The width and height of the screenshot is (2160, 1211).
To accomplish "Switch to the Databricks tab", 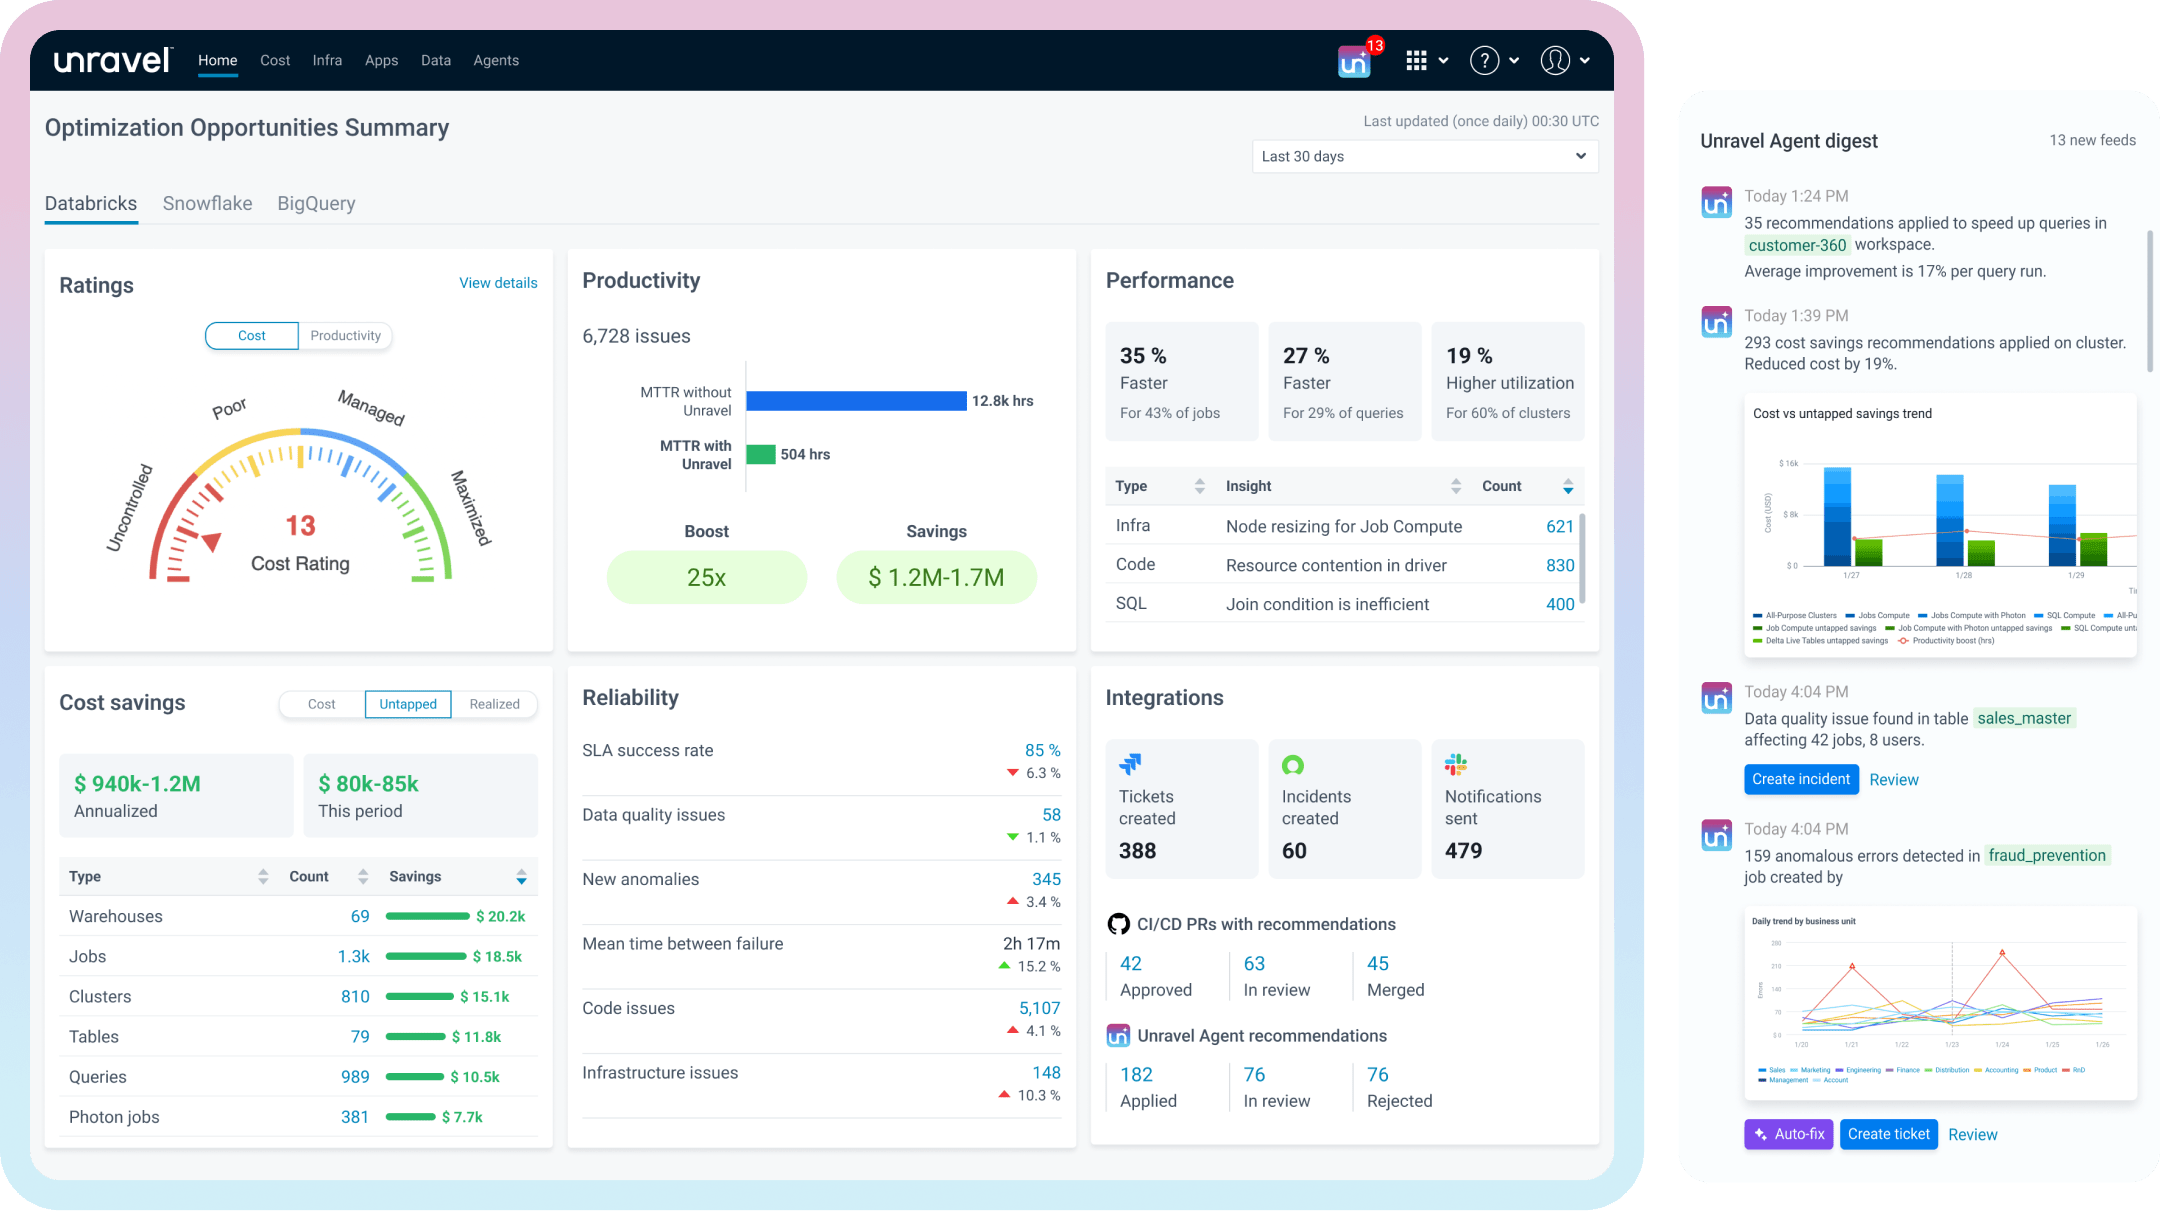I will [91, 204].
